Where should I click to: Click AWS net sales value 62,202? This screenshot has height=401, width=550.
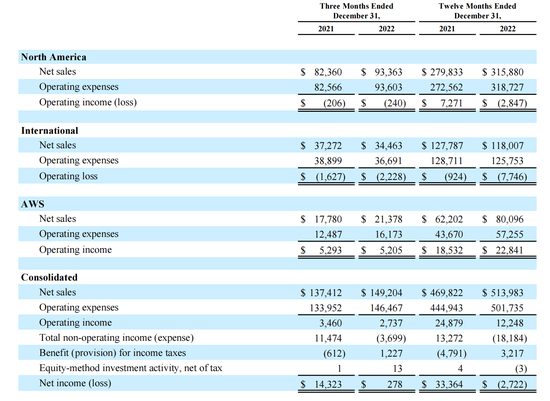coord(449,219)
